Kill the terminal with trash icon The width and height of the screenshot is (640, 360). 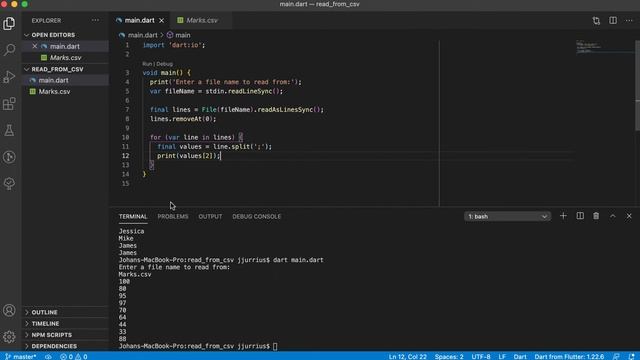(596, 216)
